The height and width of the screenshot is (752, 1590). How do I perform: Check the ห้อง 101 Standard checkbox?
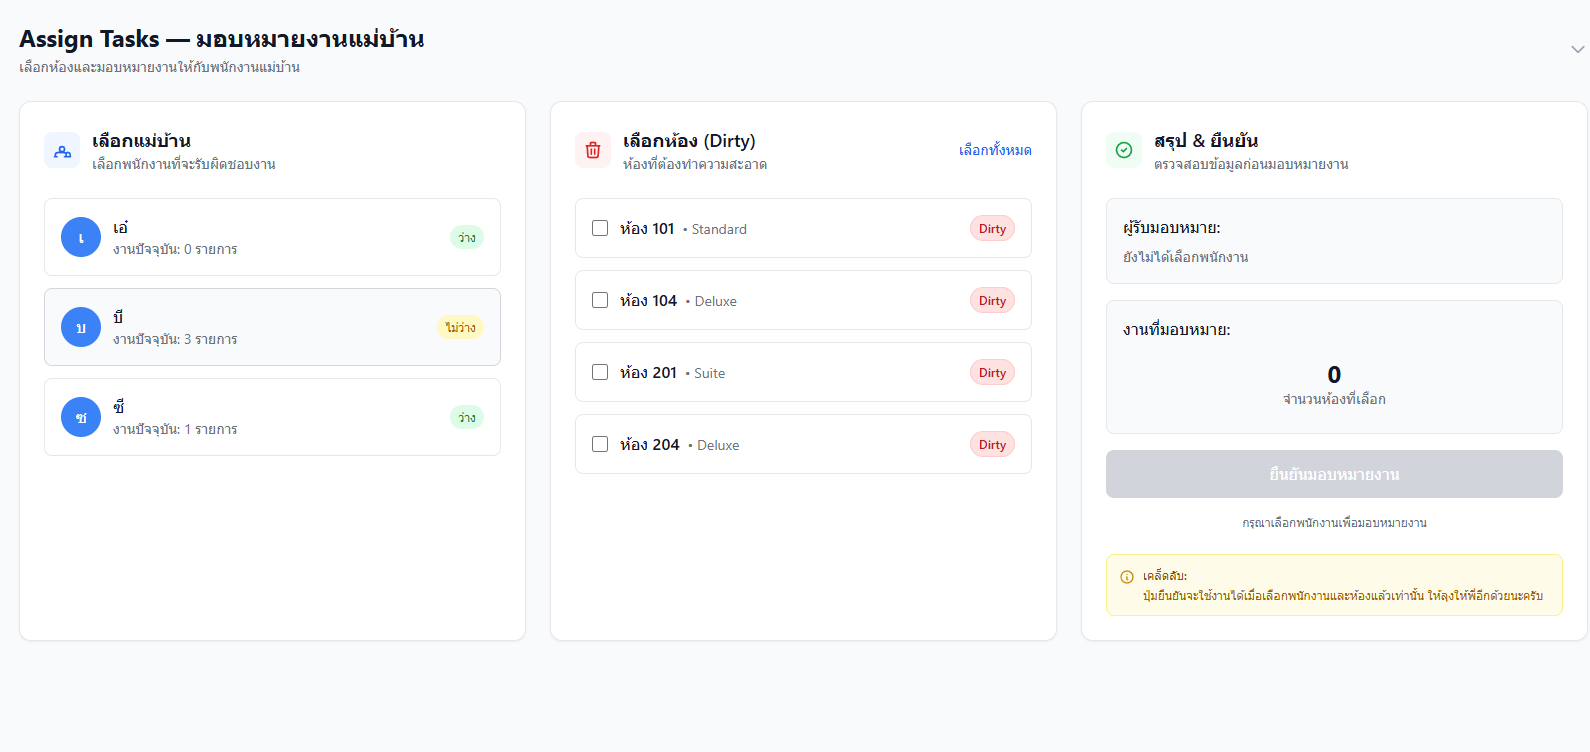(x=600, y=228)
